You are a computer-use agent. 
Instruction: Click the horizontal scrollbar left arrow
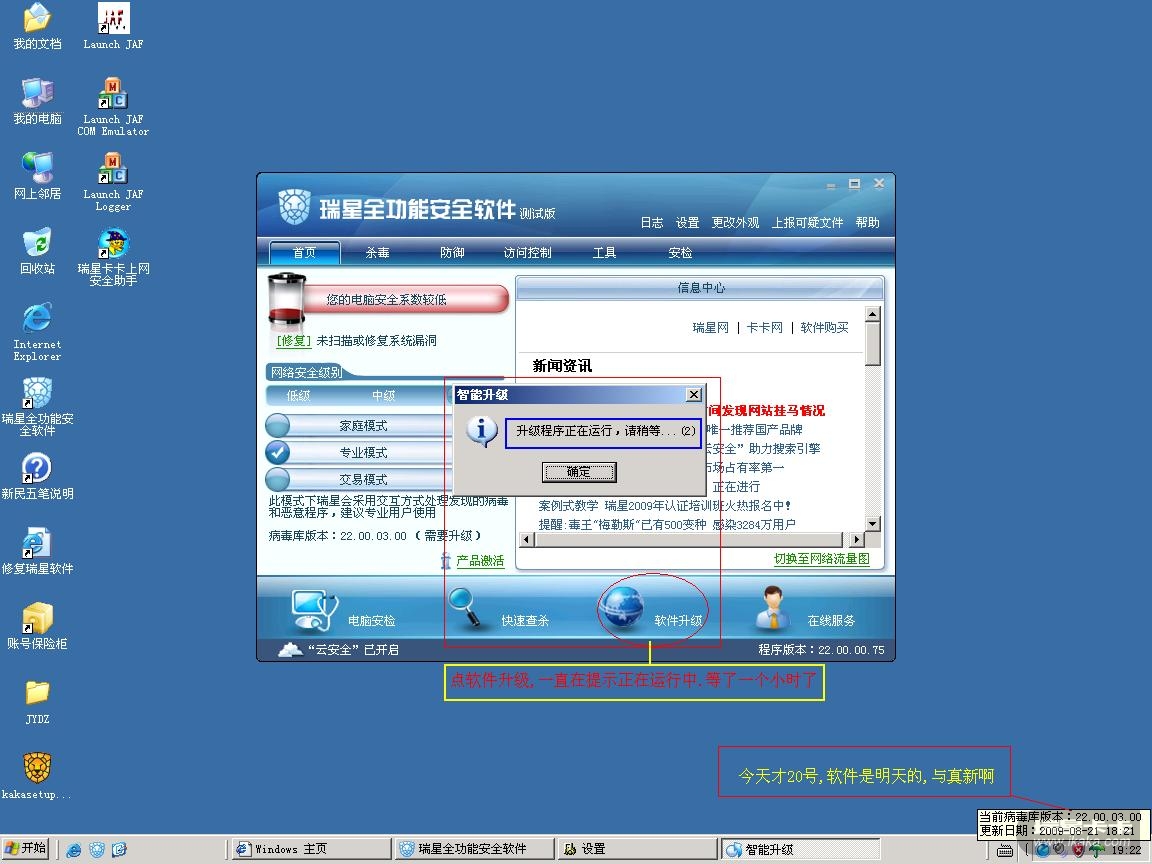pyautogui.click(x=526, y=539)
